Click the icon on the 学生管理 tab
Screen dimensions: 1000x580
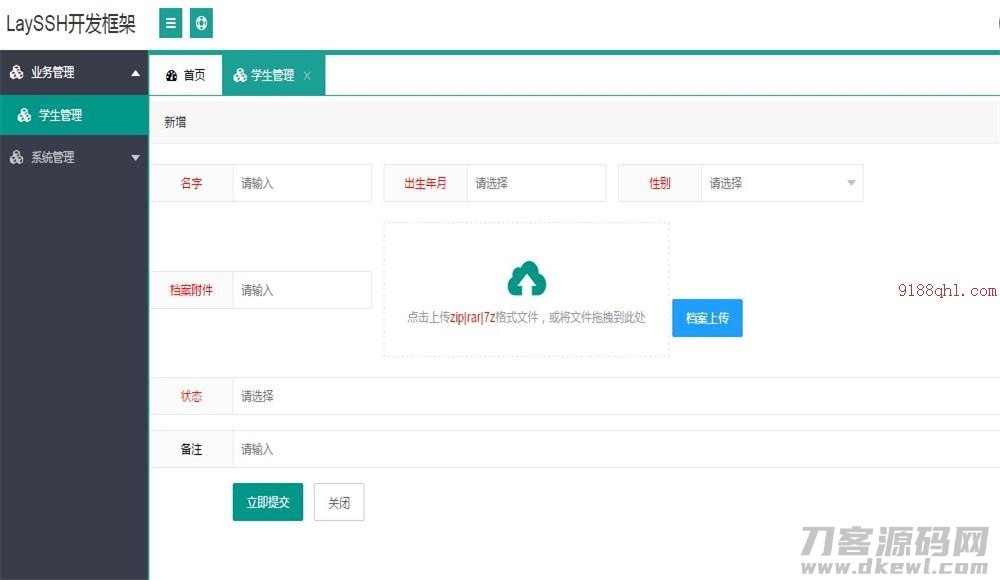[239, 74]
